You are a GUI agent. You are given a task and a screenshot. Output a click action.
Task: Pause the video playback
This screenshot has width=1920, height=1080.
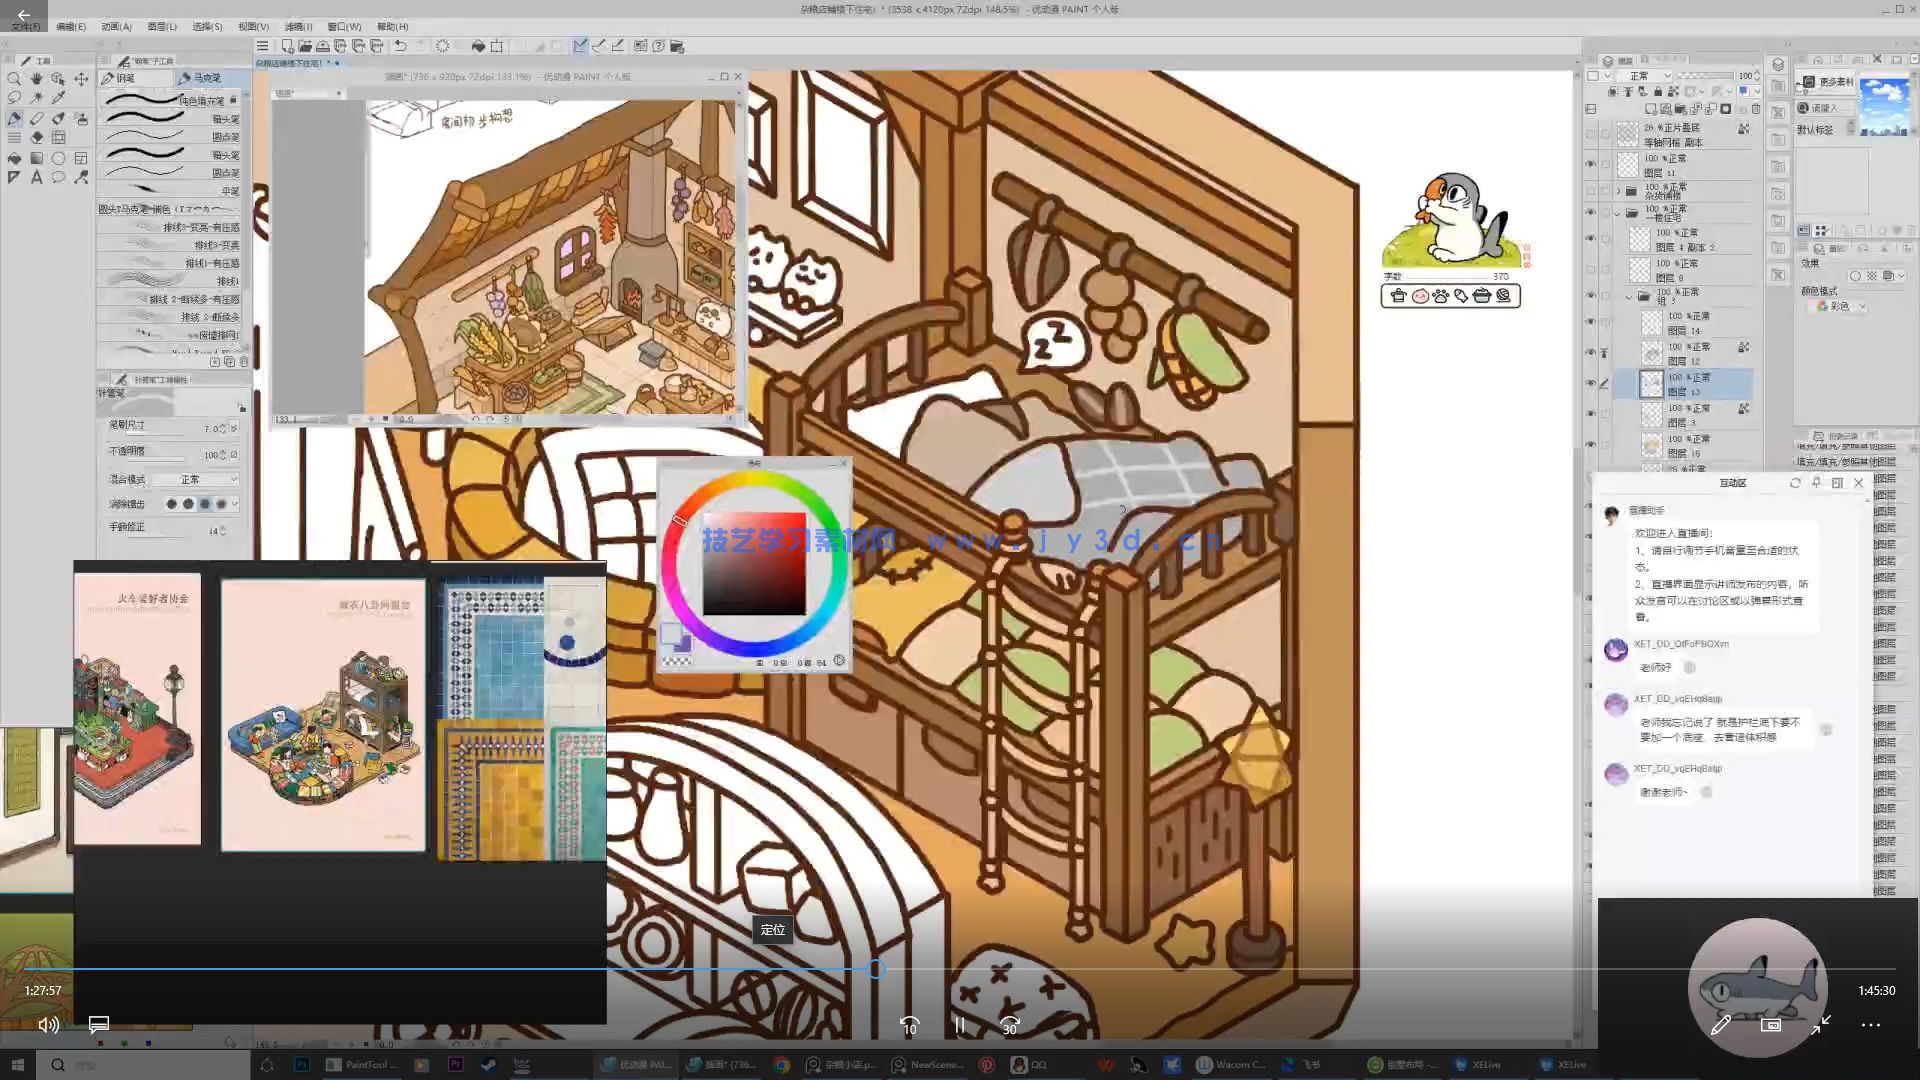(959, 1025)
